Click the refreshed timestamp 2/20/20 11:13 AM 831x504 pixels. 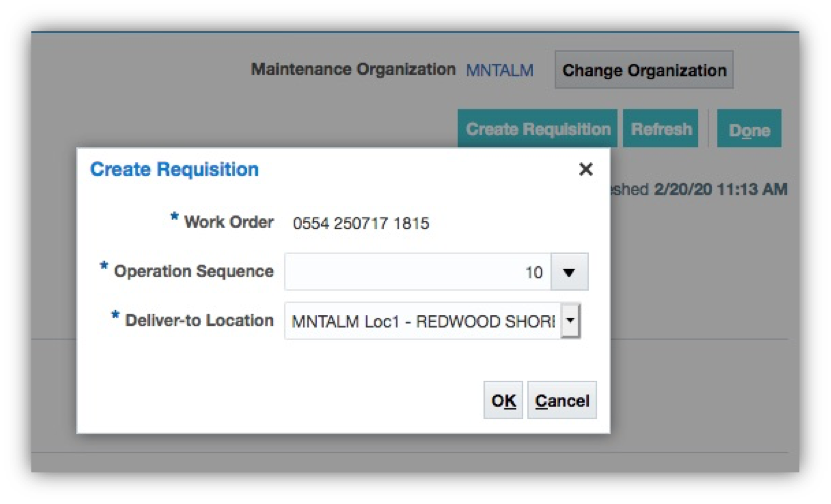tap(720, 189)
